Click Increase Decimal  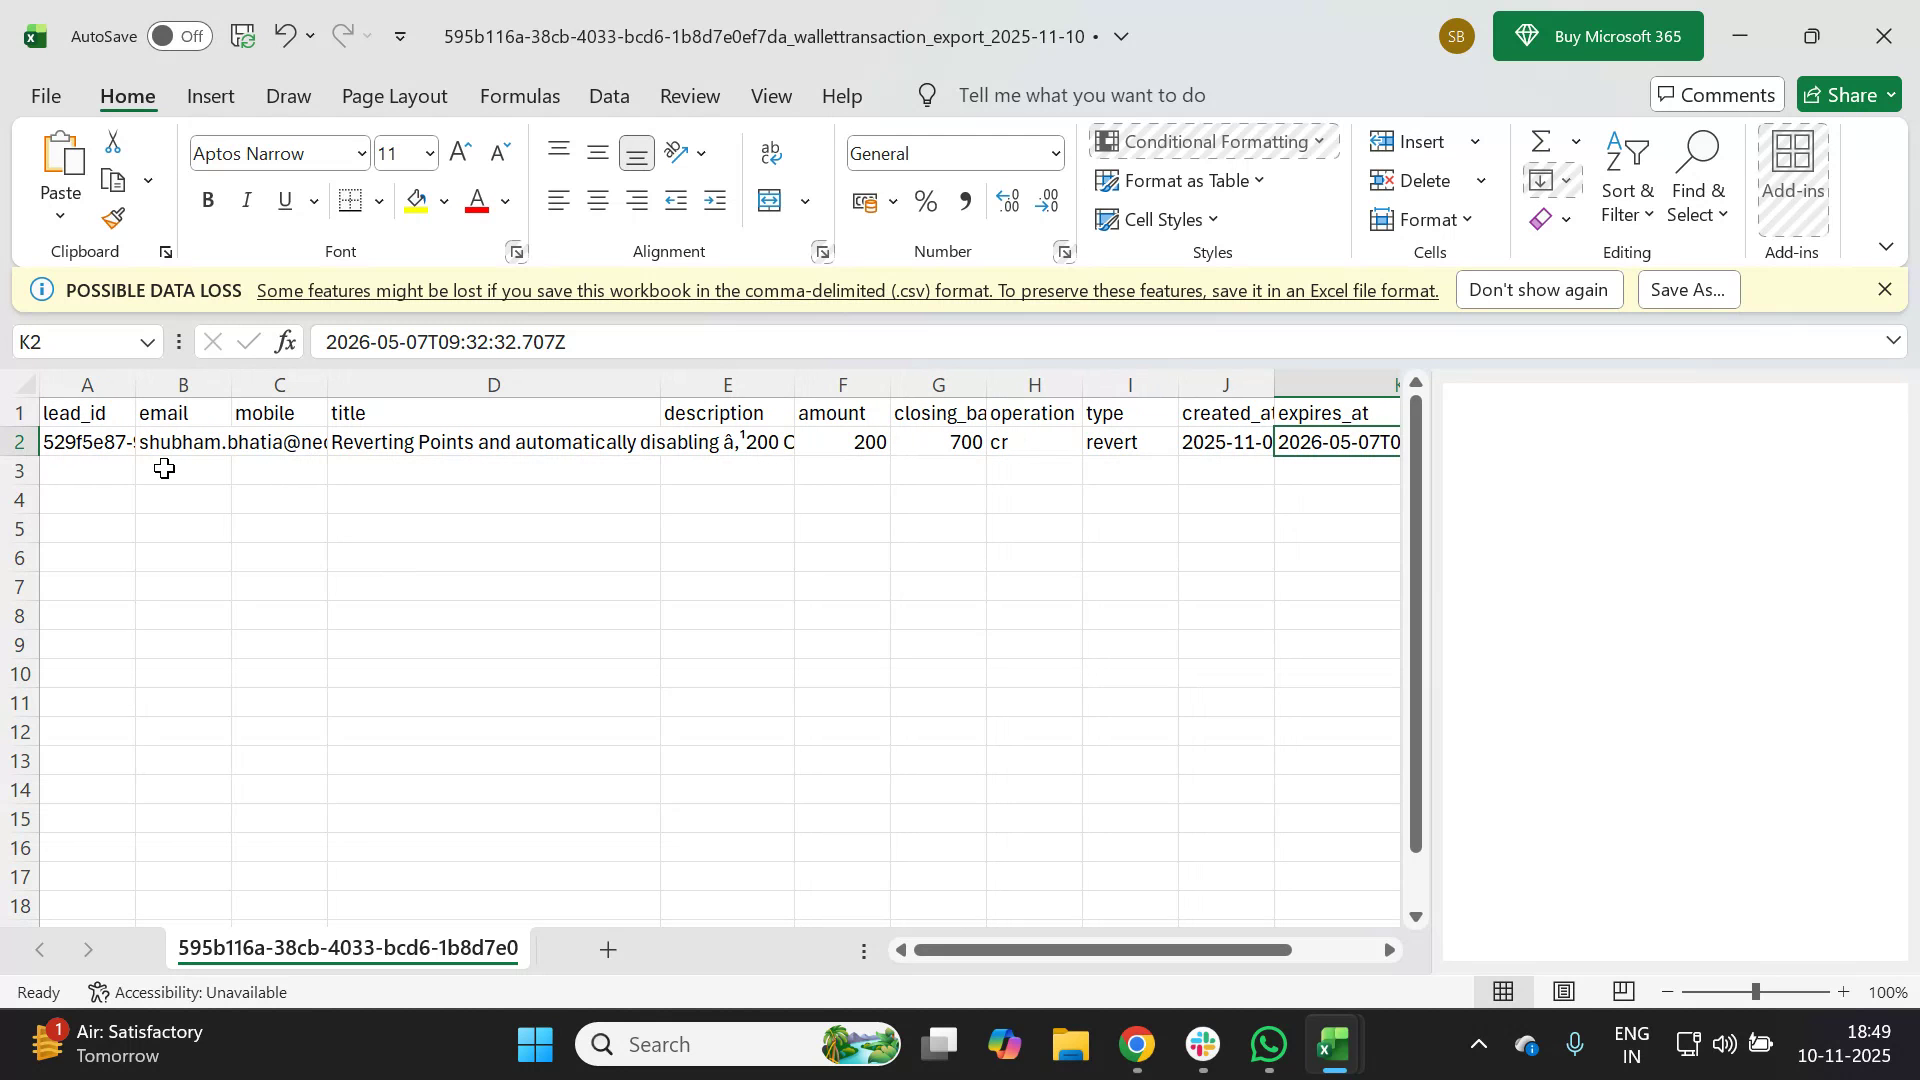[x=1008, y=201]
